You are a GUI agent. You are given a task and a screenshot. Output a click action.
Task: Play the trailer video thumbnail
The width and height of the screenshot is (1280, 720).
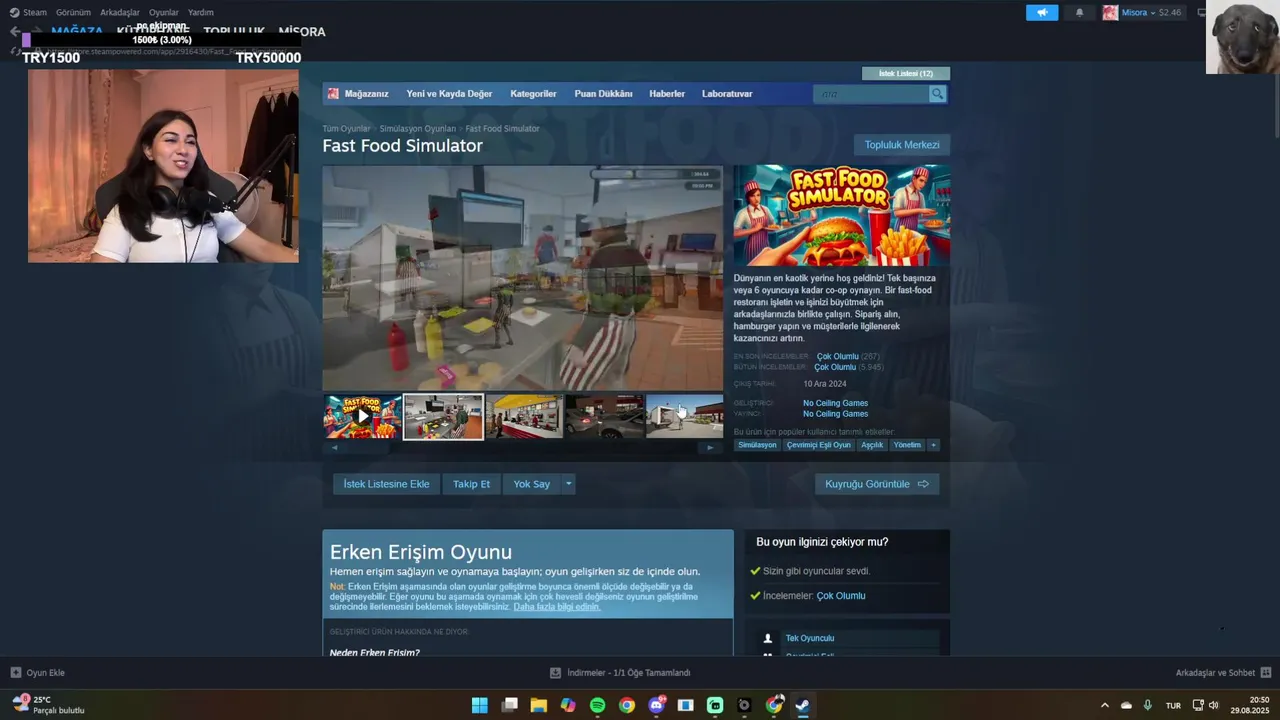click(362, 416)
